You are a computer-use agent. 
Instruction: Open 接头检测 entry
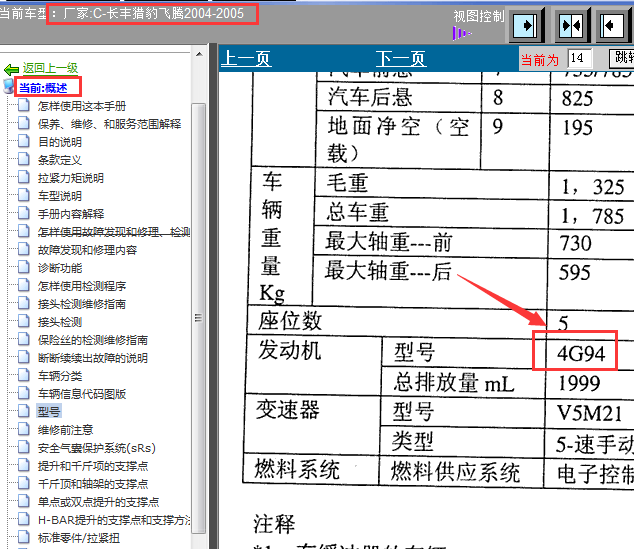(60, 322)
